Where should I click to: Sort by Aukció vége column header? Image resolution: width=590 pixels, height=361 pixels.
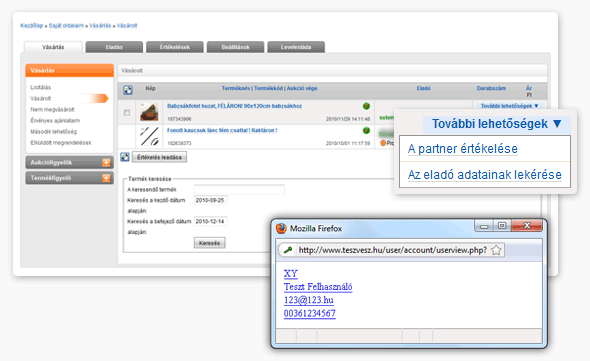(x=302, y=88)
